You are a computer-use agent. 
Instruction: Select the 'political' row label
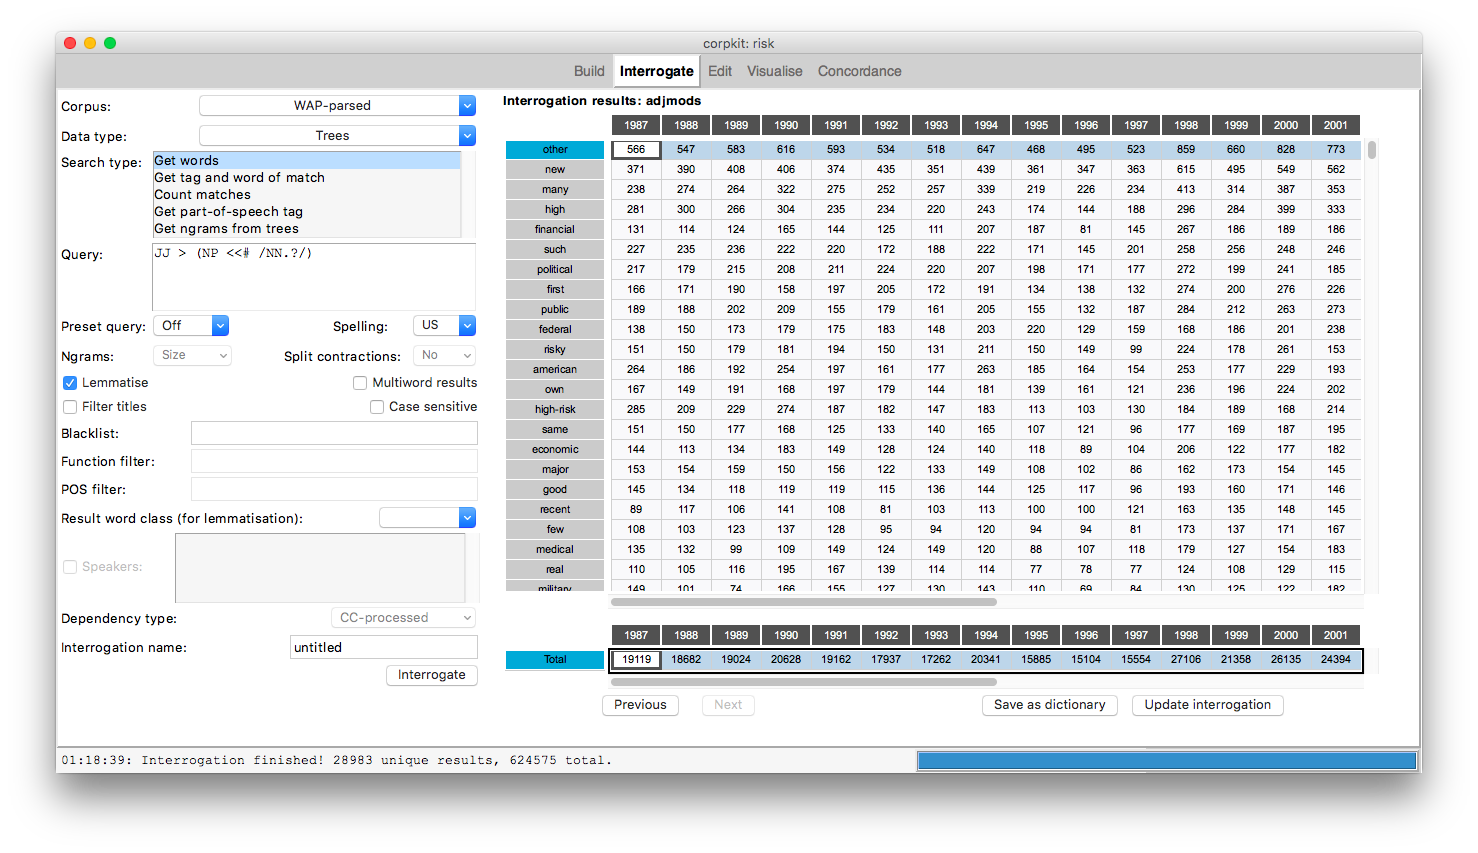point(555,270)
